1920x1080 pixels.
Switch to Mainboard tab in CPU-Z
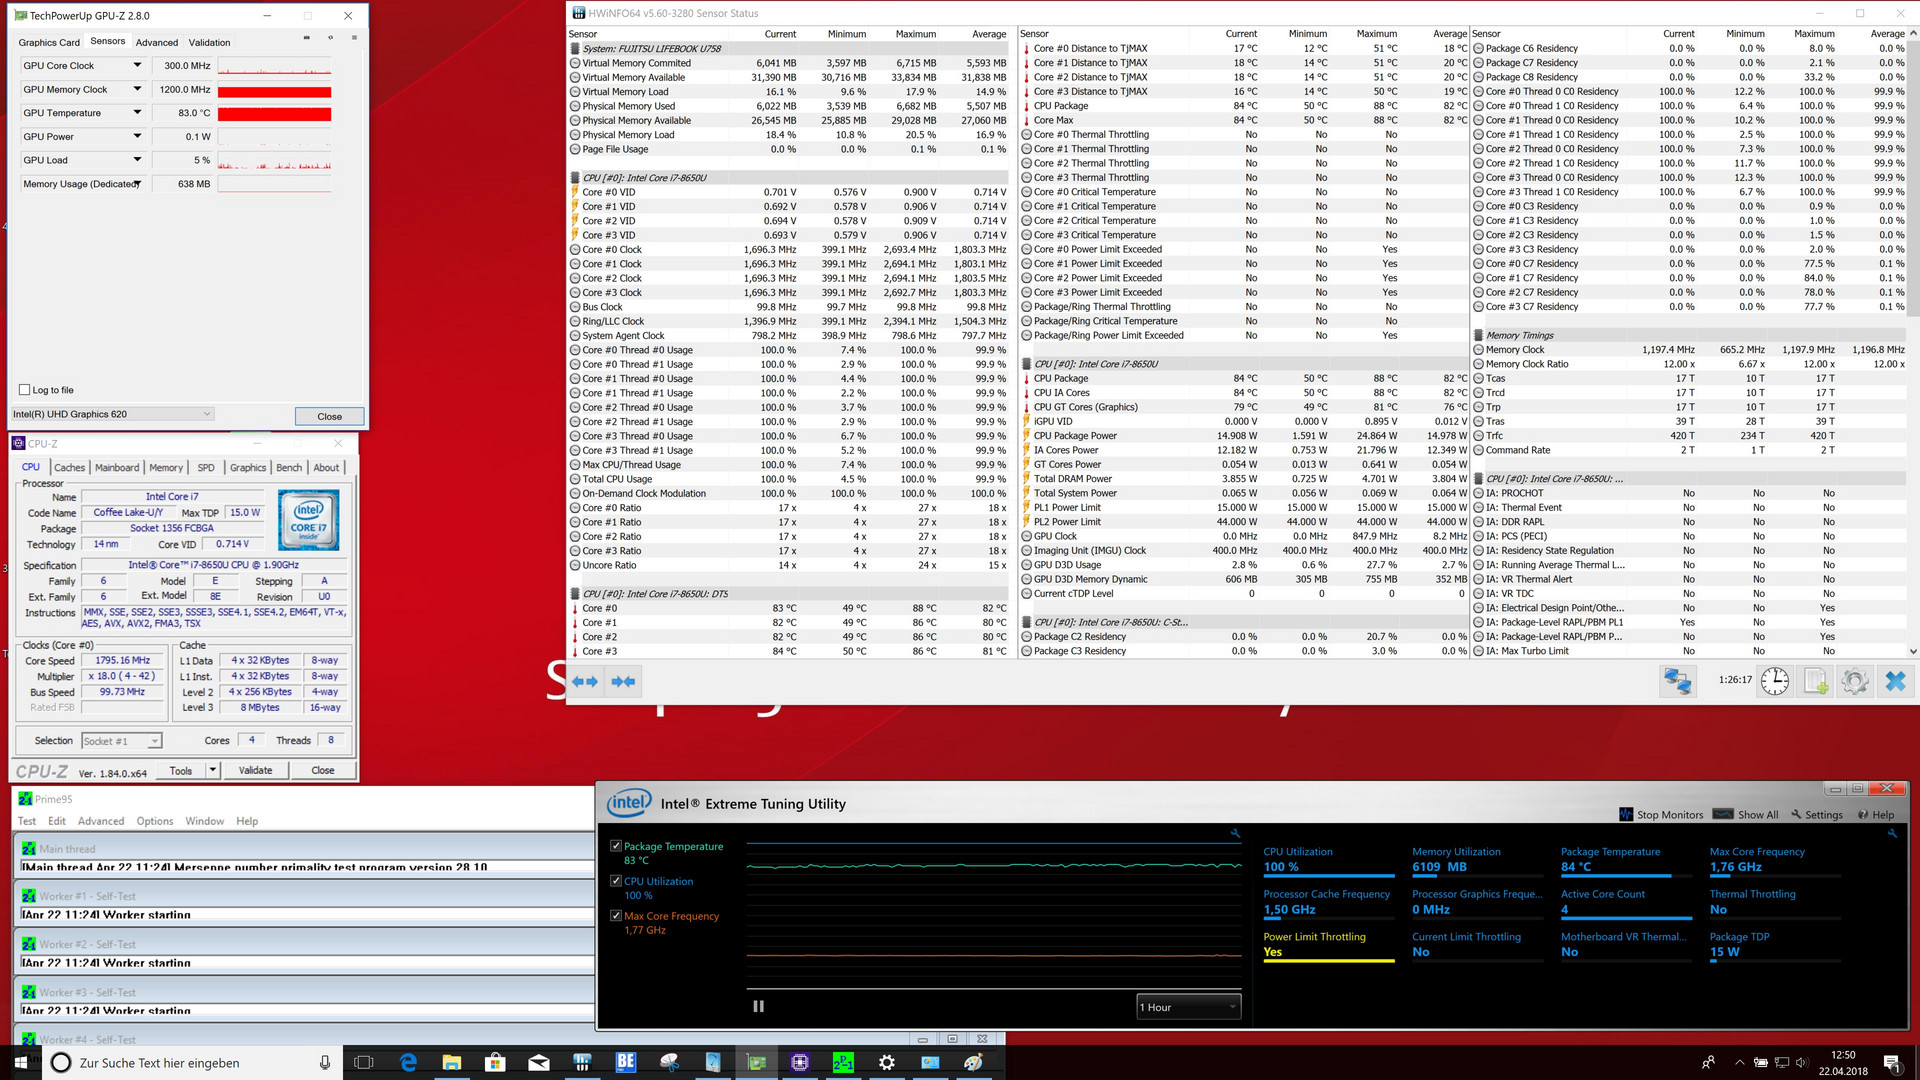click(117, 468)
